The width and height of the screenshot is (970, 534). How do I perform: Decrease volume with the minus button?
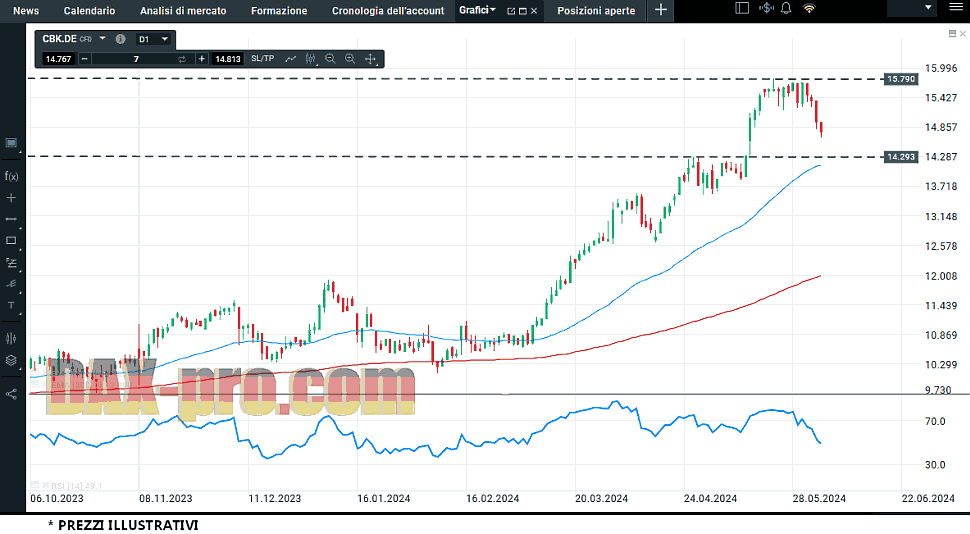pos(85,59)
